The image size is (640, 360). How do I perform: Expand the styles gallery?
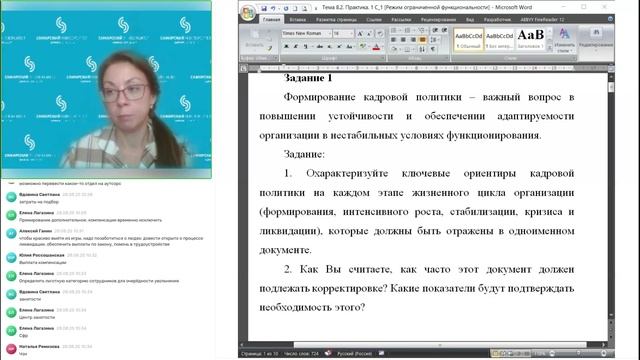click(549, 48)
